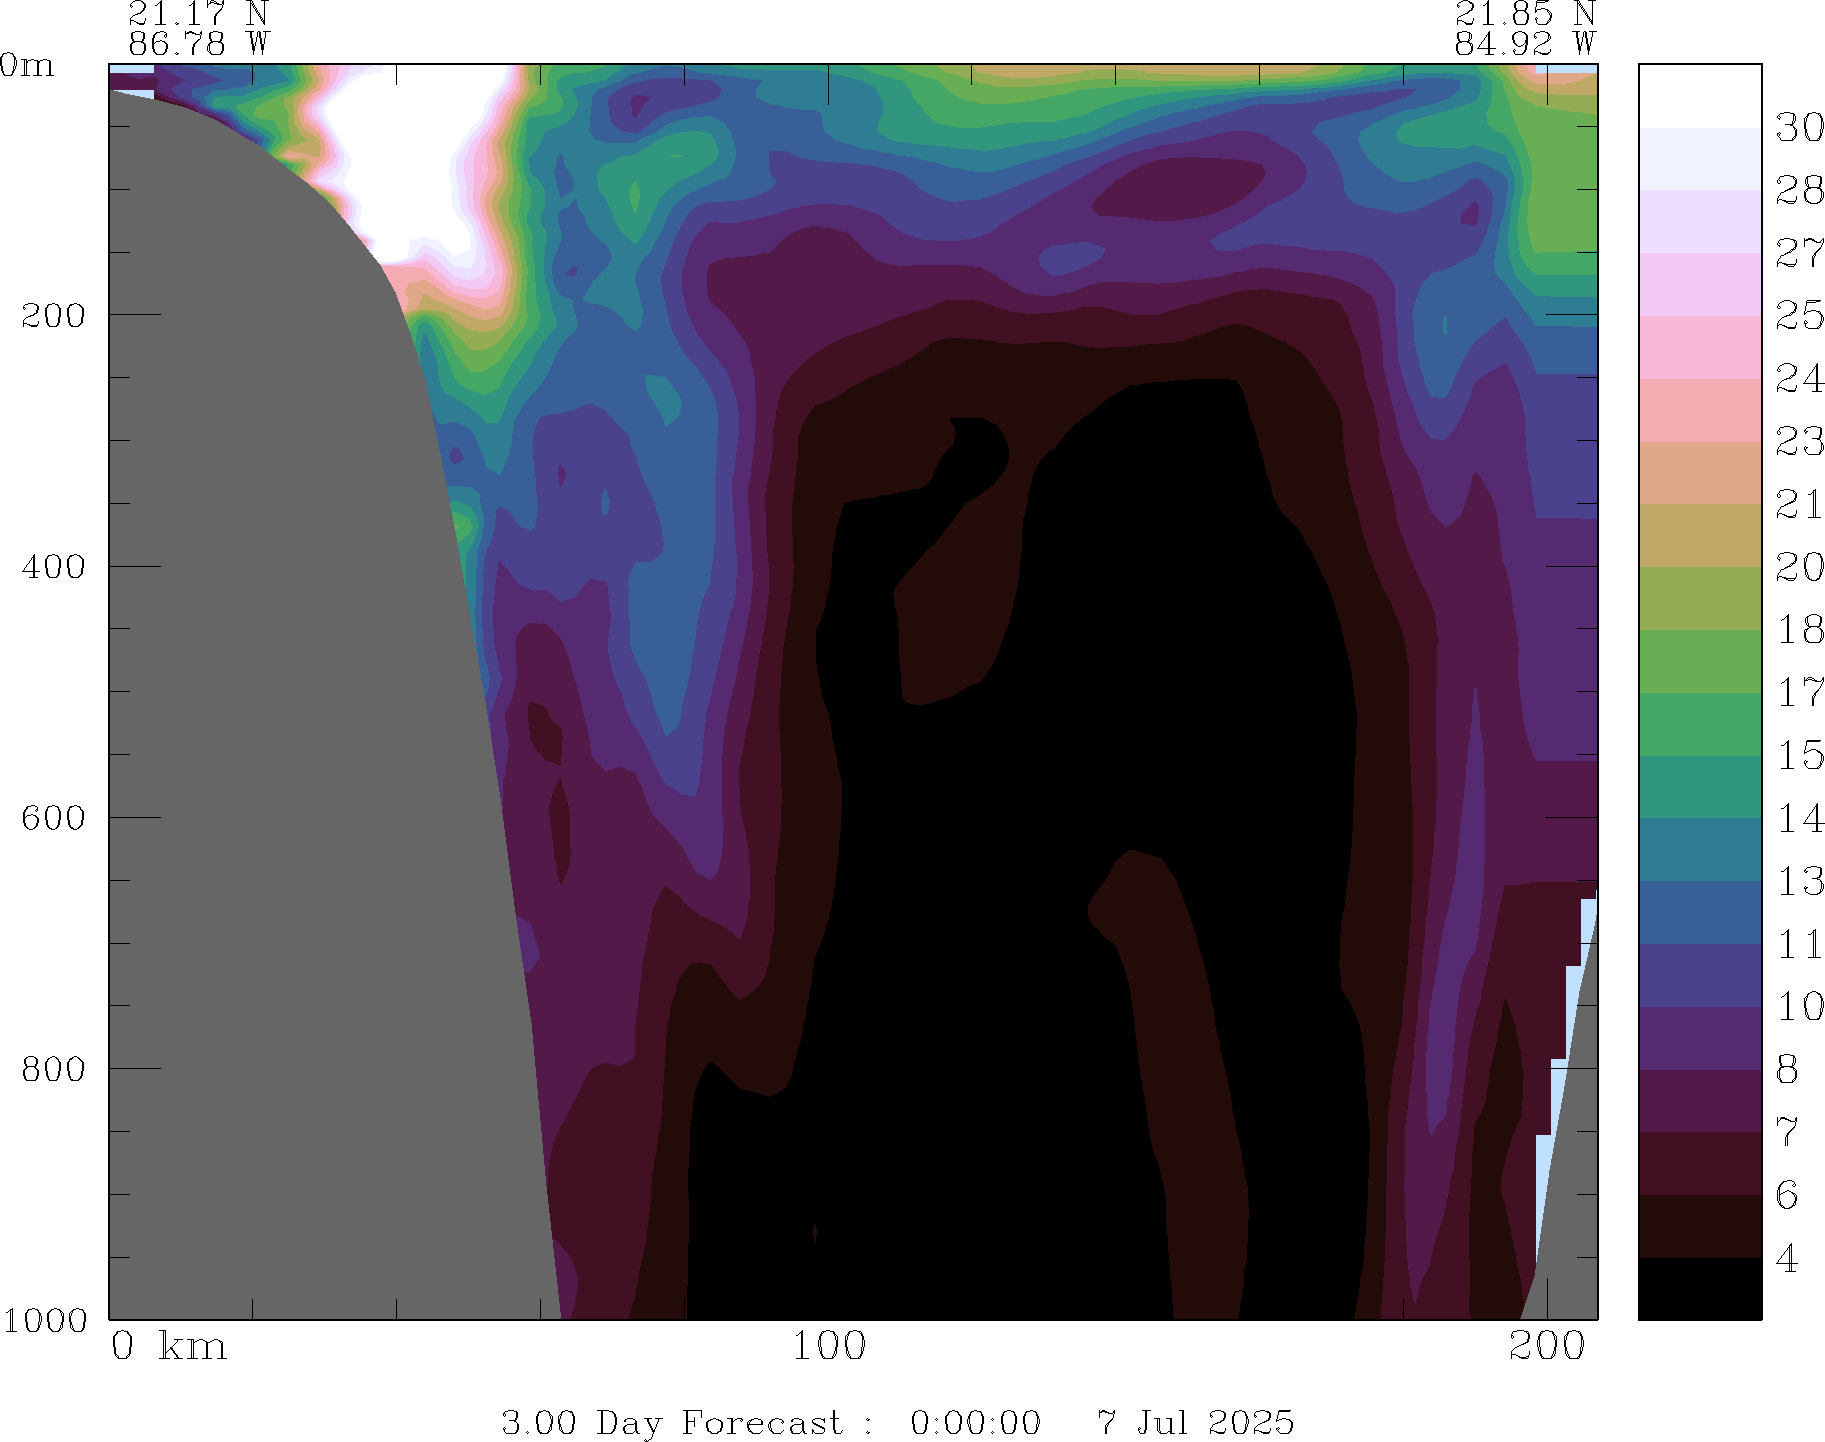Click the dark maroon swatch between 6 and 7
Image resolution: width=1825 pixels, height=1442 pixels.
tap(1699, 1163)
